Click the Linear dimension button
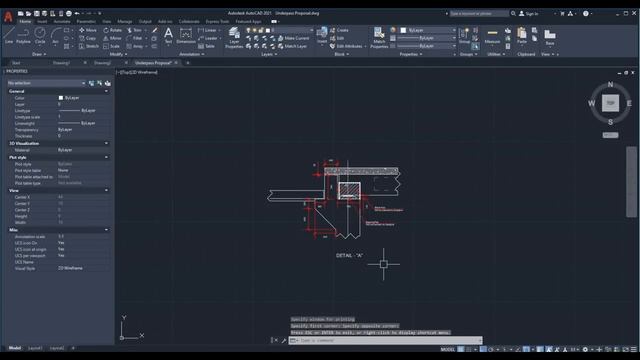The height and width of the screenshot is (360, 640). [x=208, y=30]
